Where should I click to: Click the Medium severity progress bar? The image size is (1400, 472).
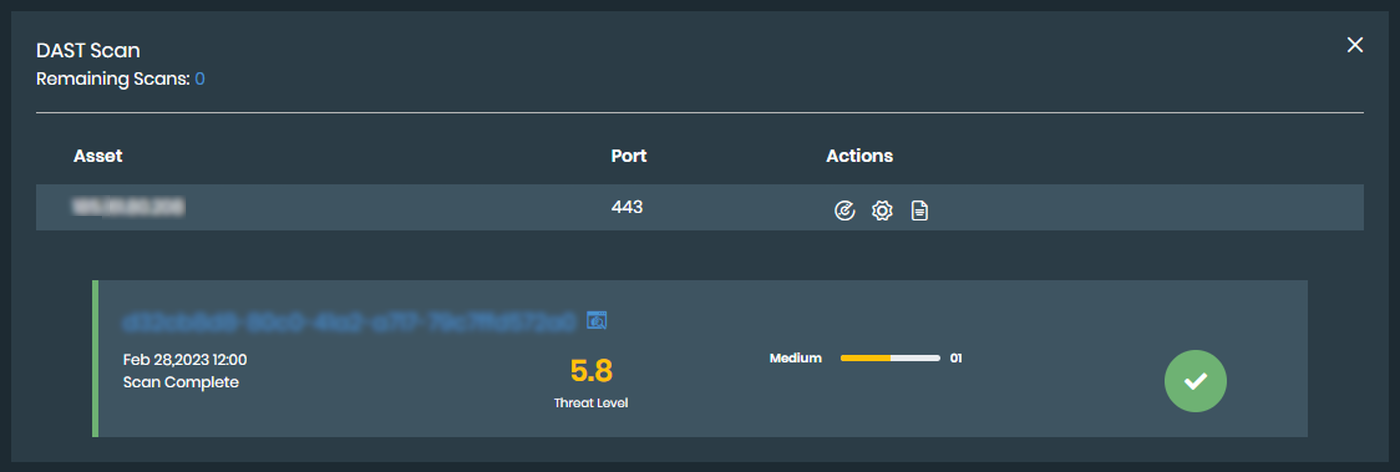[x=890, y=358]
